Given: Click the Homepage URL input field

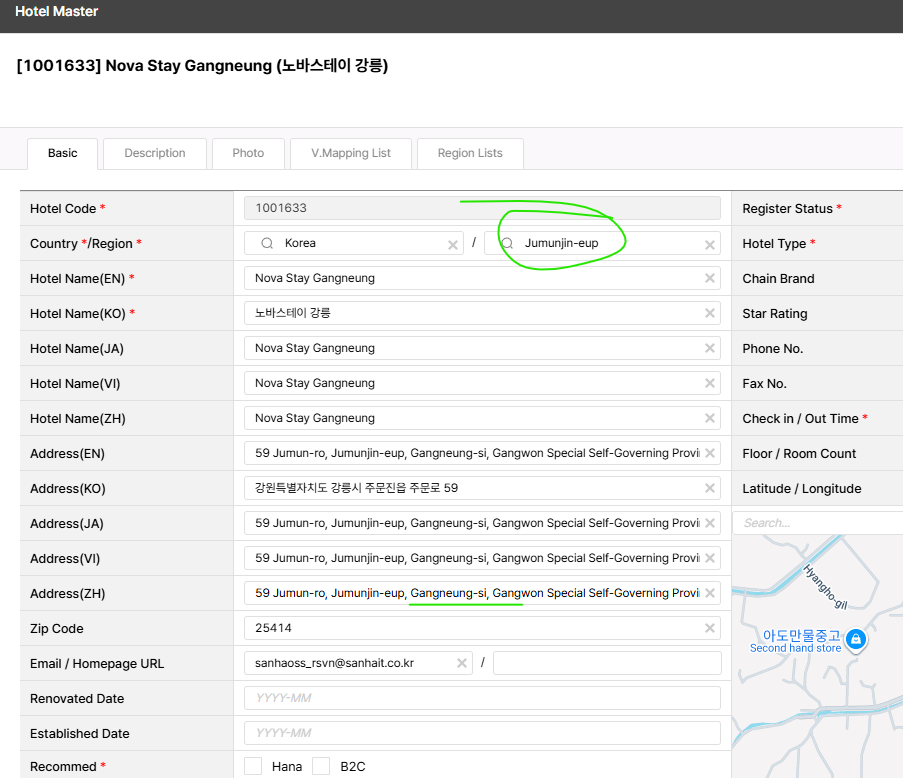Looking at the screenshot, I should [606, 663].
